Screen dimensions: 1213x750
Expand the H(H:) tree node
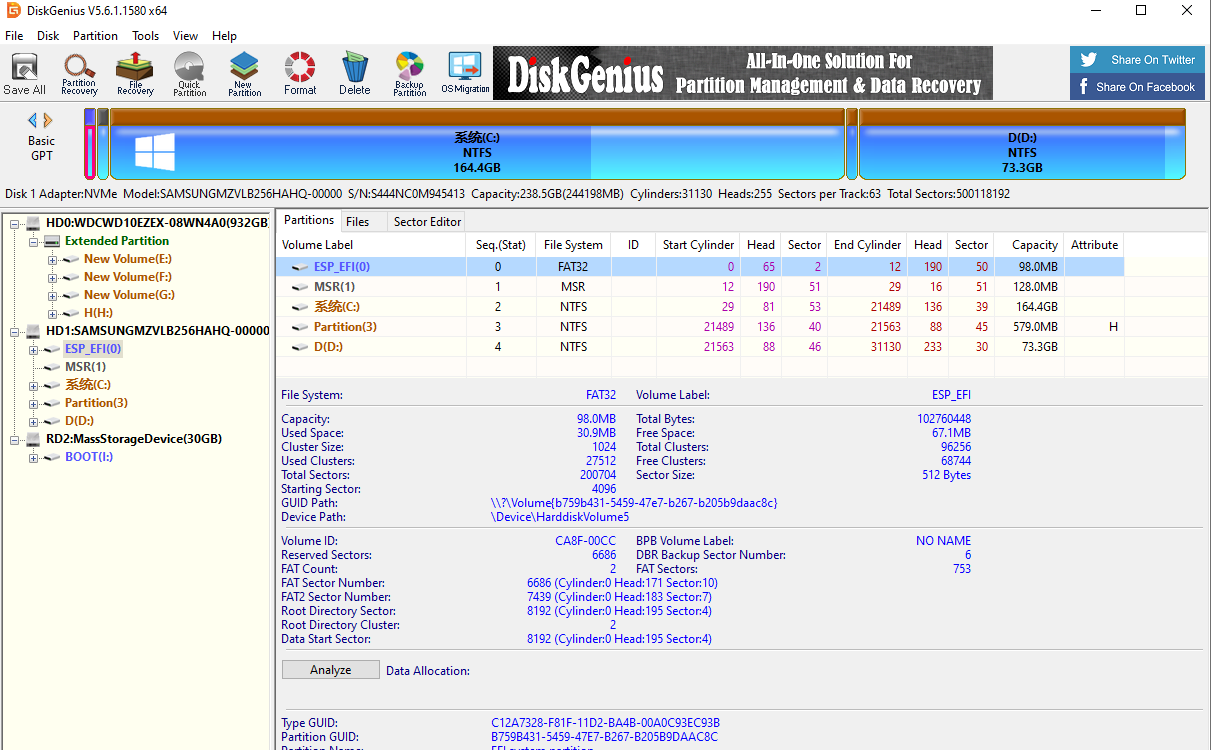coord(52,313)
